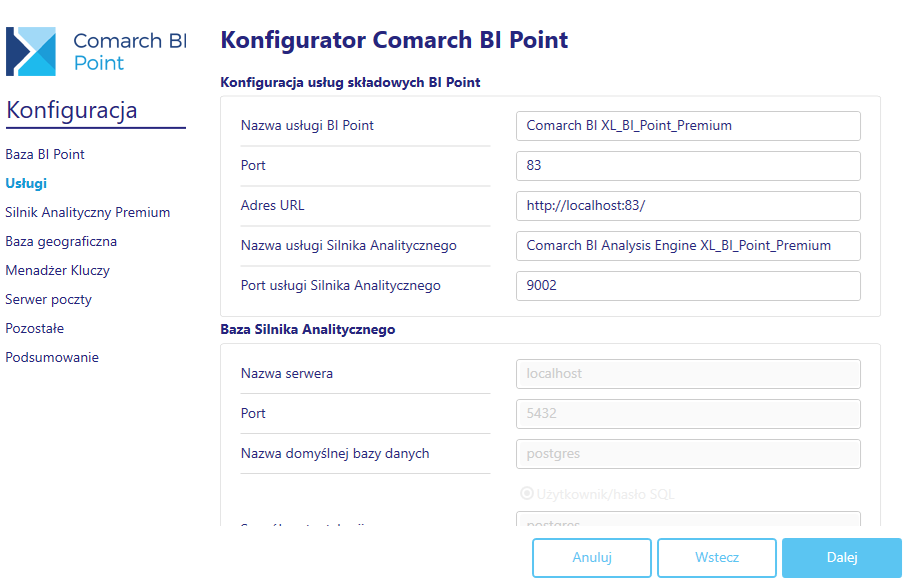Click the Nazwa domyślnej bazy danych field

pos(688,453)
